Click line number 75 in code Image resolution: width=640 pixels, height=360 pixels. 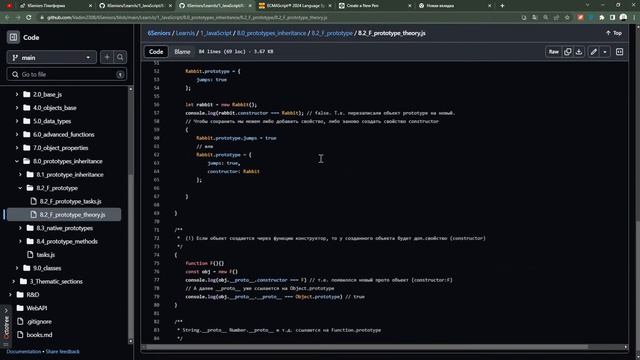tap(157, 263)
